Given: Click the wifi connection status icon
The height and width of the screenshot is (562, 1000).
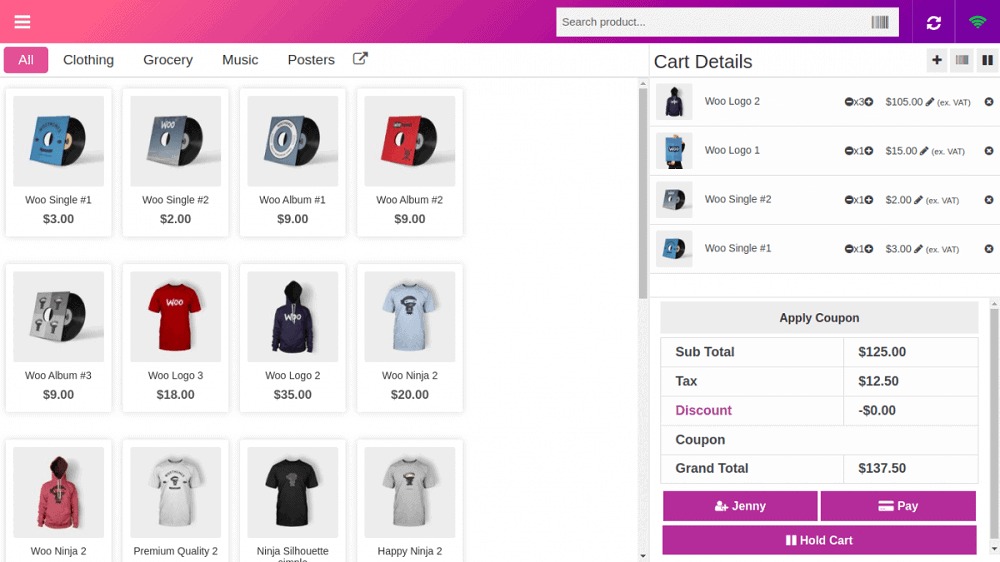Looking at the screenshot, I should [x=977, y=22].
